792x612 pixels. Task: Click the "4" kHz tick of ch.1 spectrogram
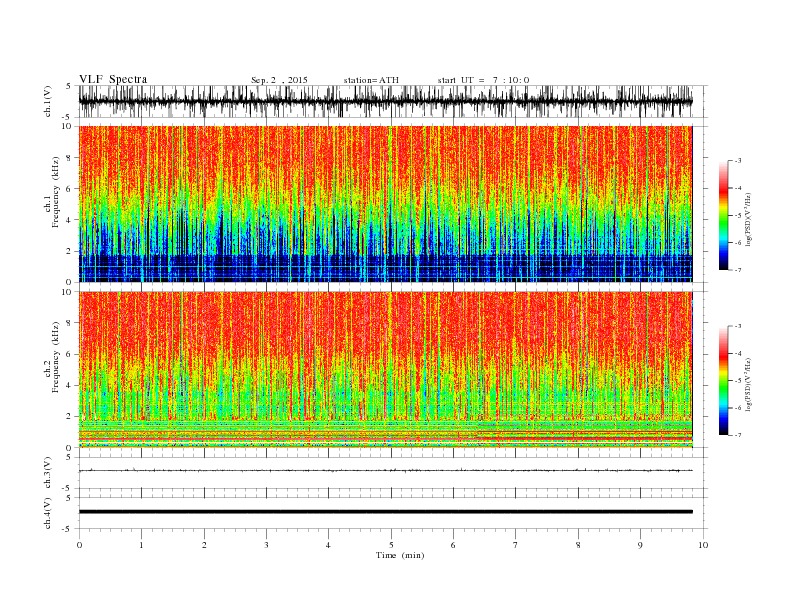pos(70,220)
